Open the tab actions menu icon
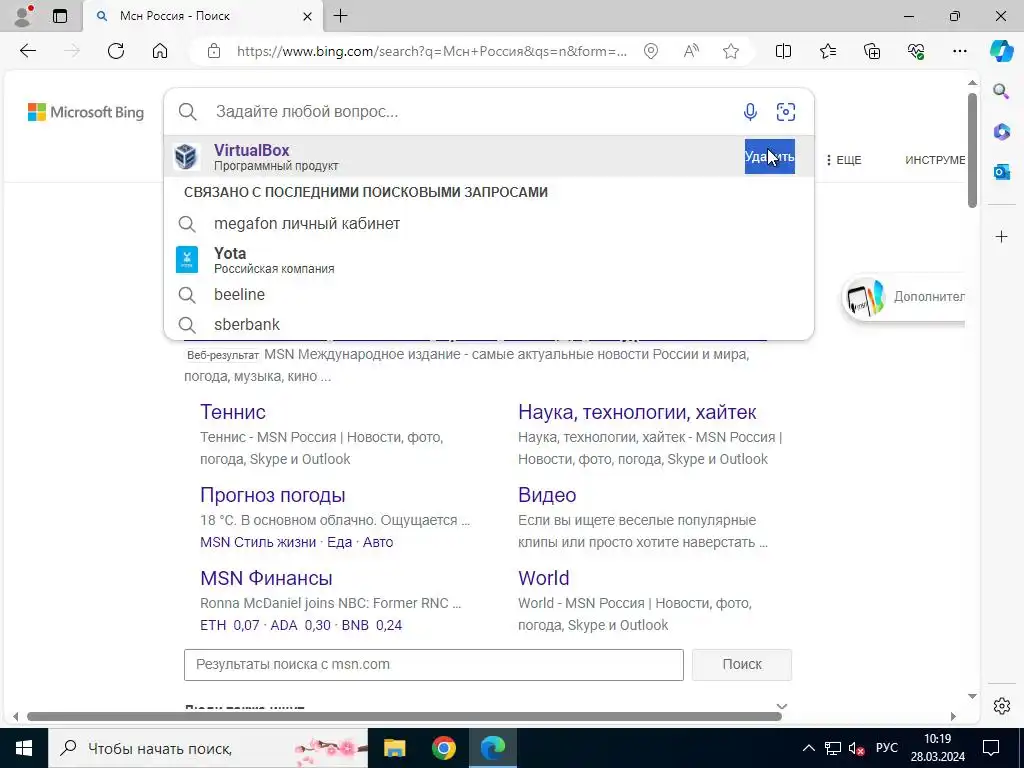Viewport: 1024px width, 768px height. 60,16
